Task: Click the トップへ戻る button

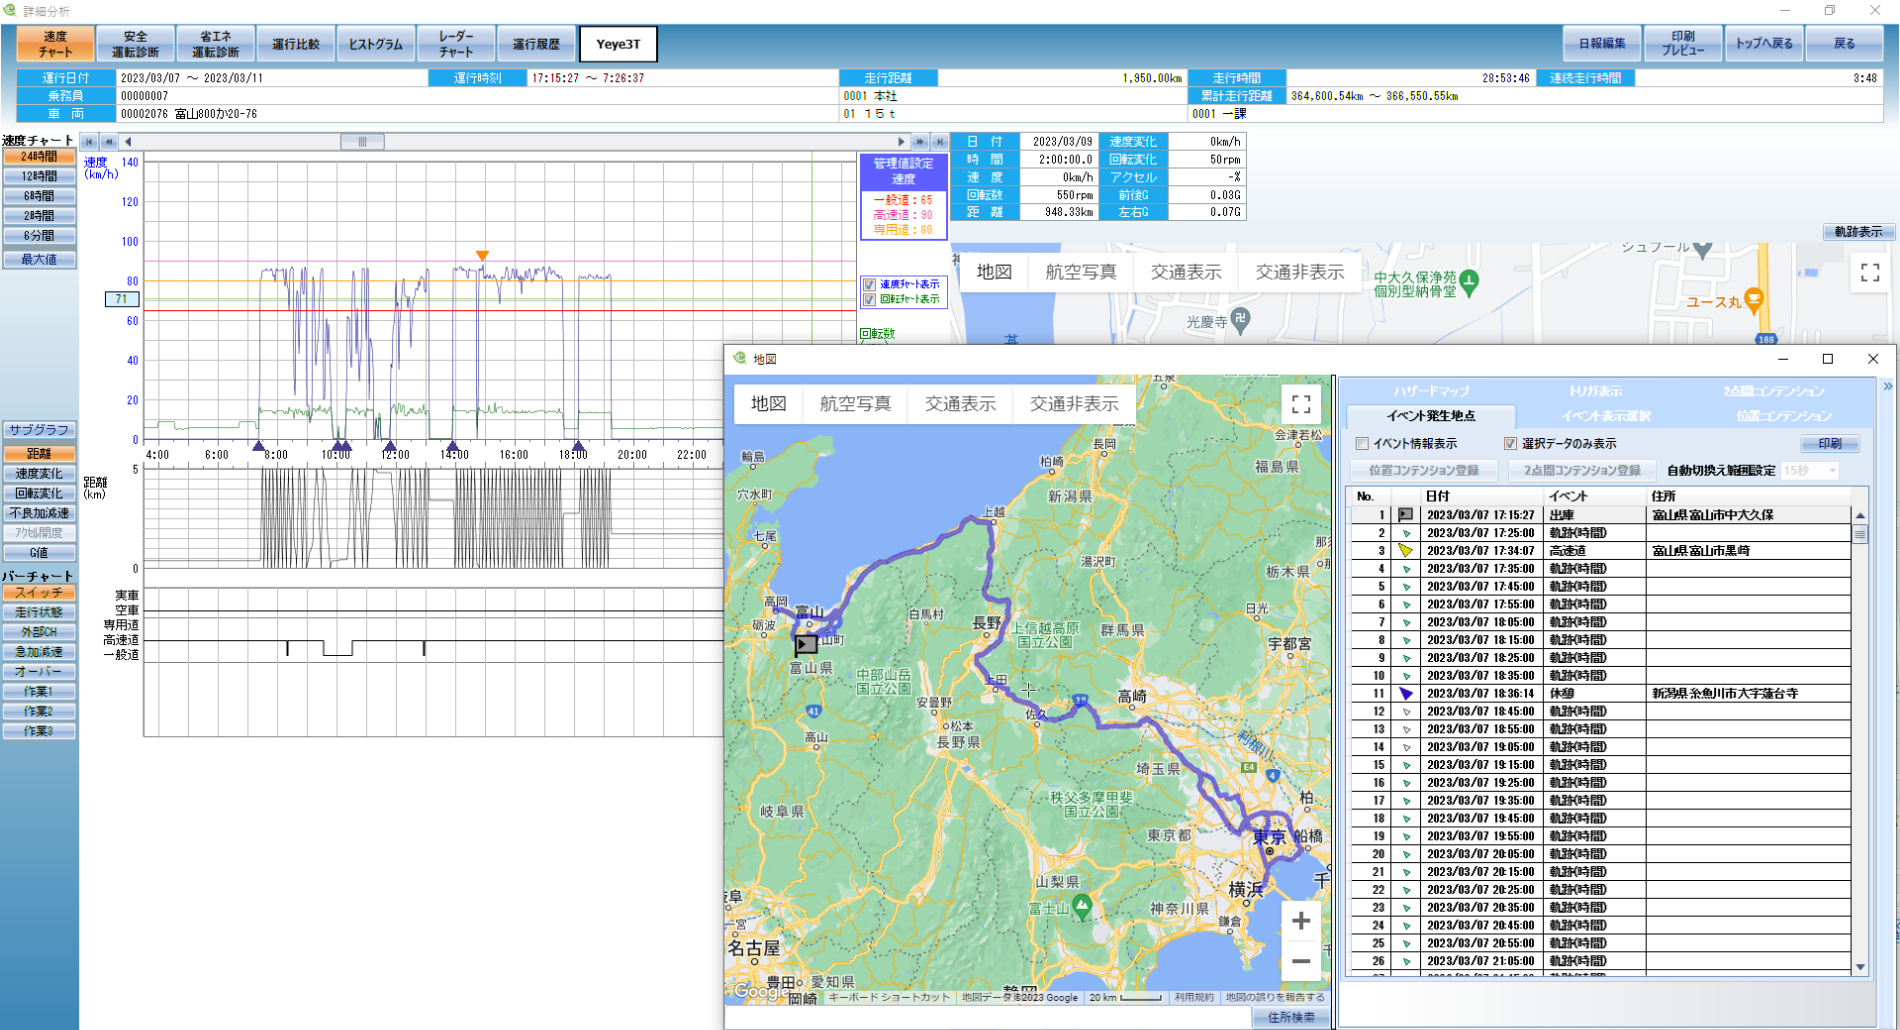Action: point(1764,44)
